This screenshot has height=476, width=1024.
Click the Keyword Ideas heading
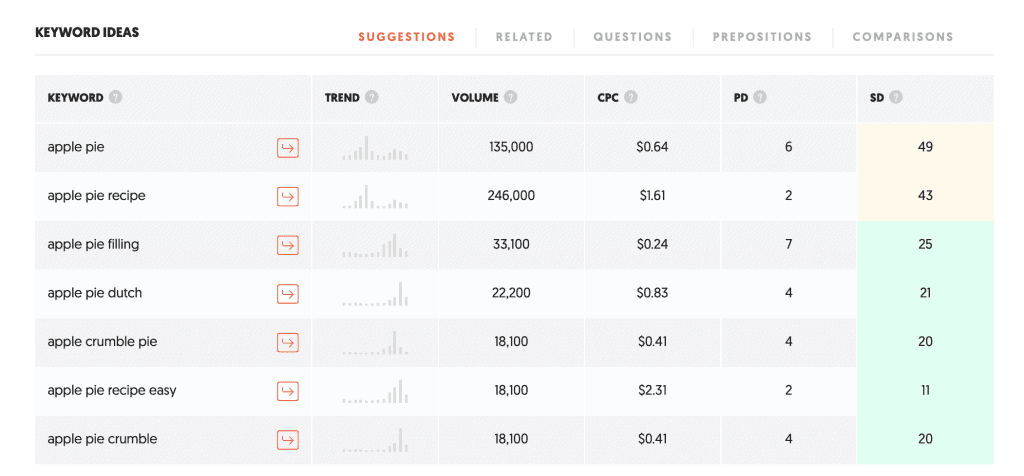click(87, 32)
